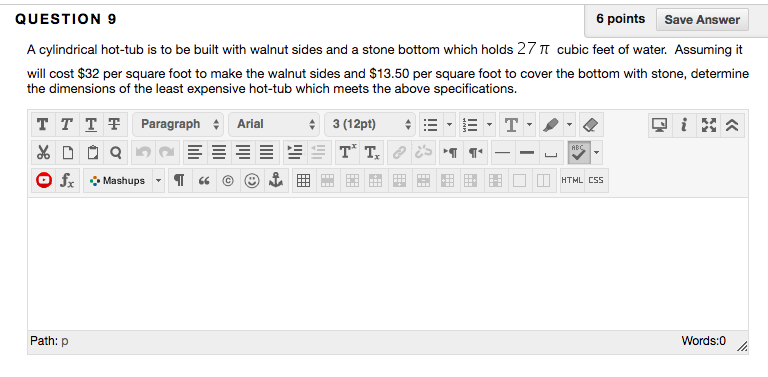Click the undo arrow
Image resolution: width=768 pixels, height=377 pixels.
click(143, 153)
